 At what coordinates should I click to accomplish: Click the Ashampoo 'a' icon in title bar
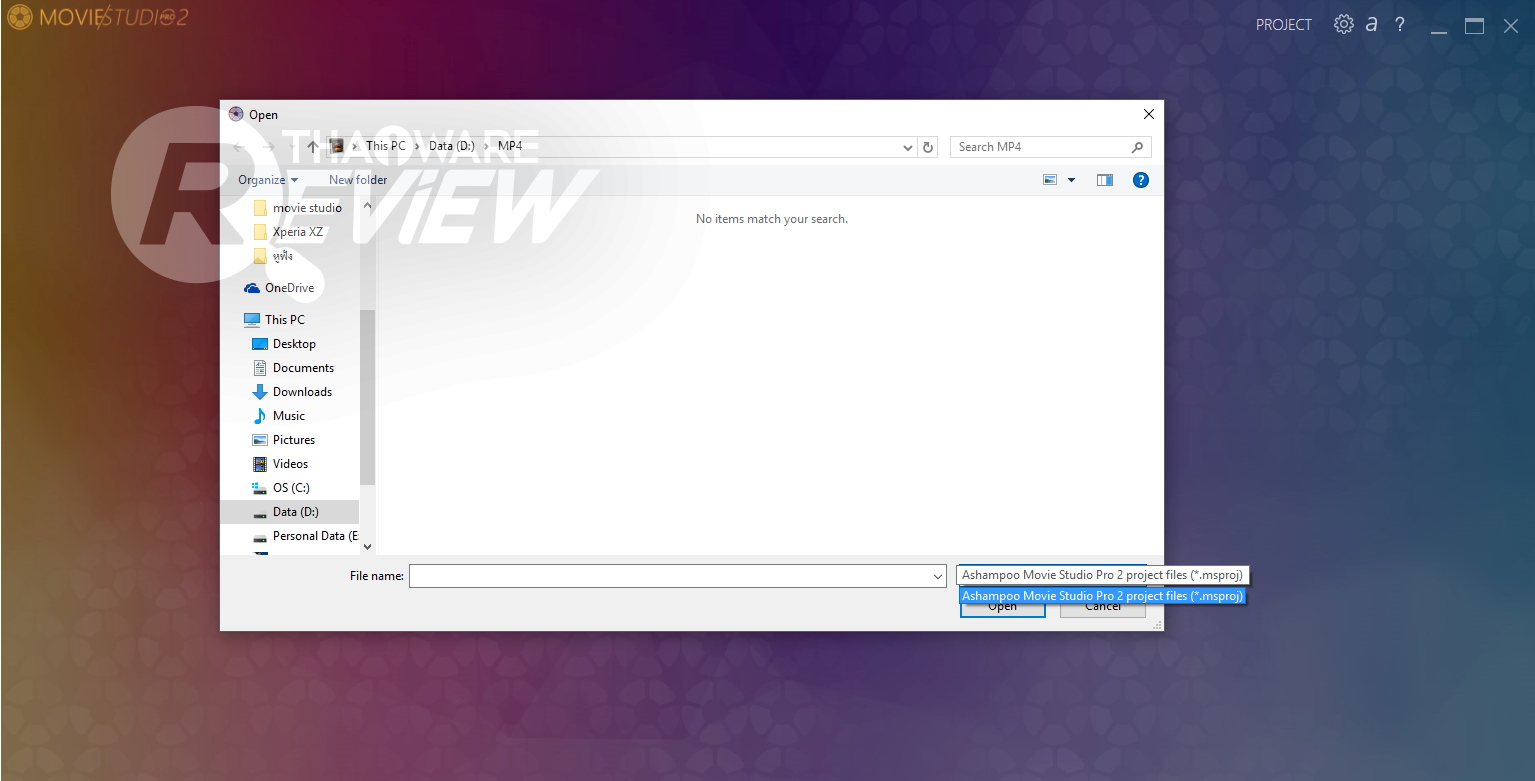click(x=1372, y=24)
